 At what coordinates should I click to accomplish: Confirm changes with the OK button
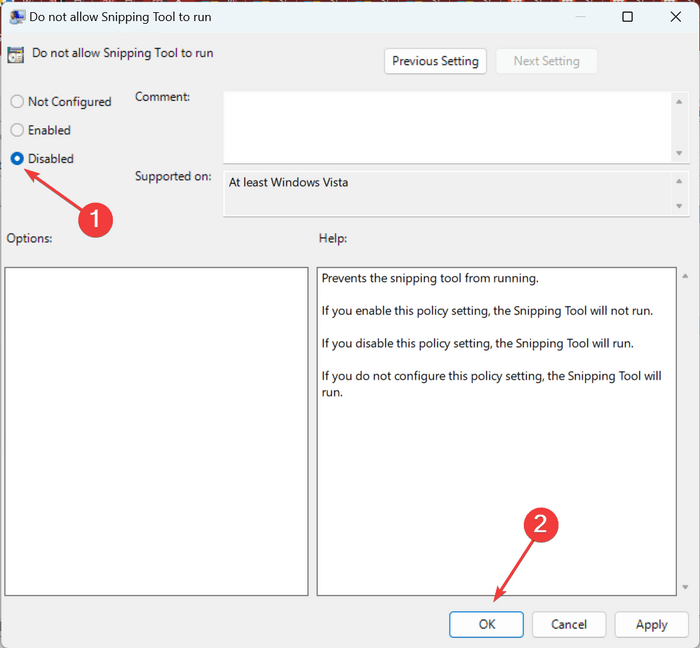pyautogui.click(x=487, y=624)
